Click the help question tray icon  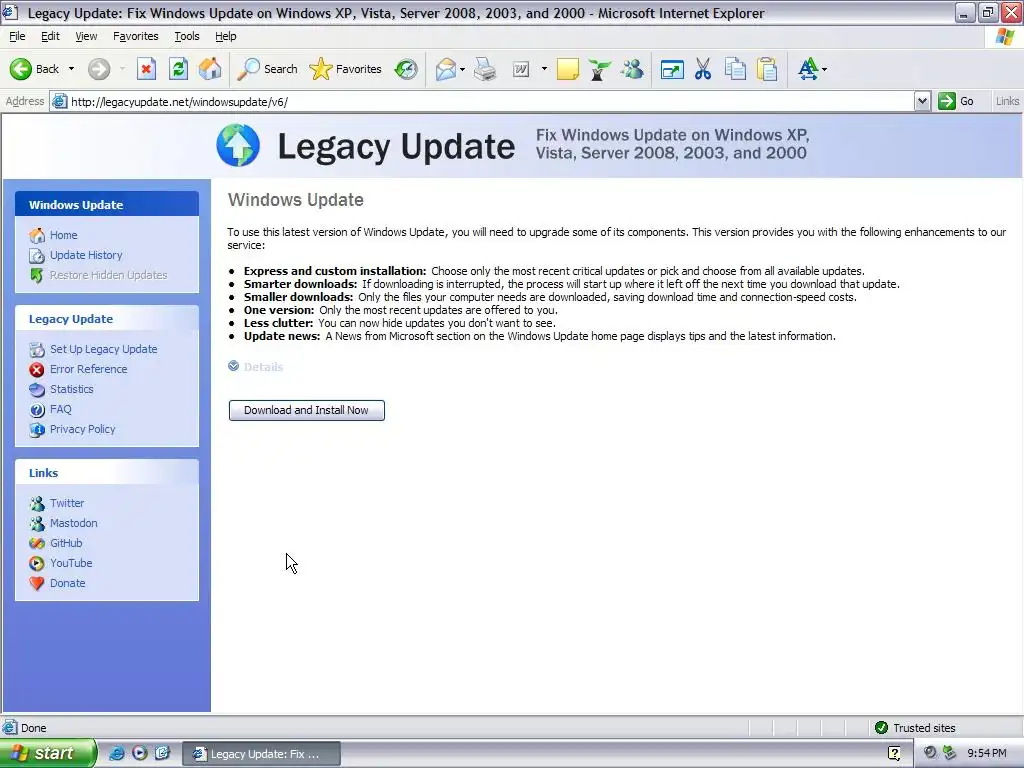(894, 754)
